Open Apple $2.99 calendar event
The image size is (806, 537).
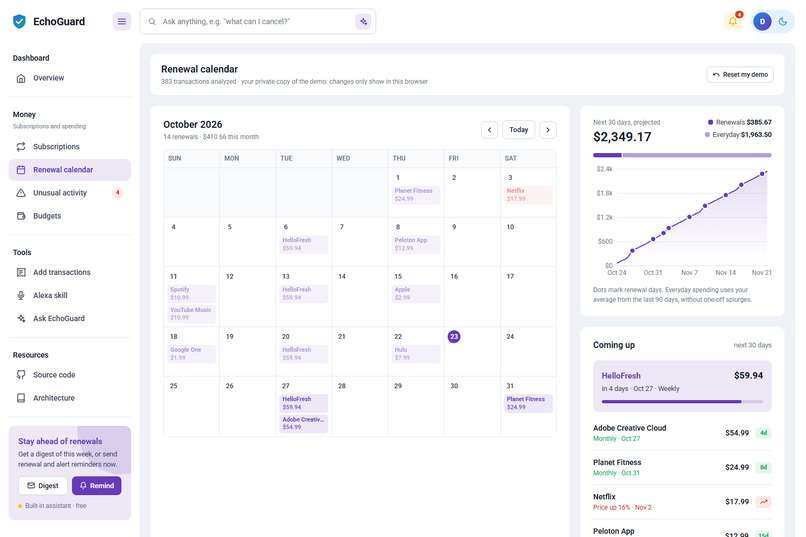tap(416, 293)
